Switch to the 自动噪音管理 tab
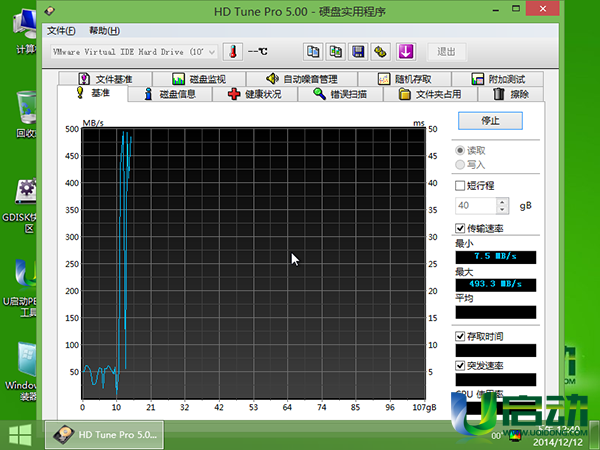Screen dimensions: 600x450 tap(302, 79)
